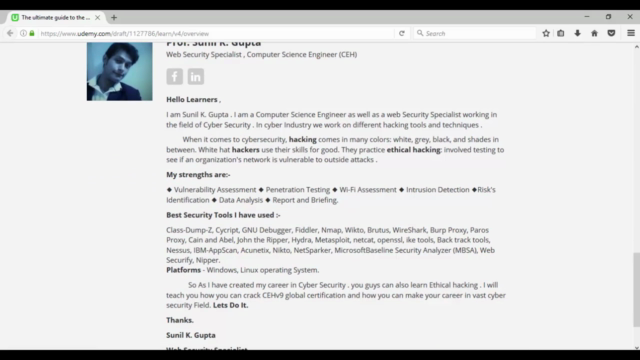This screenshot has width=640, height=360.
Task: Open a new tab with plus button
Action: pyautogui.click(x=114, y=18)
